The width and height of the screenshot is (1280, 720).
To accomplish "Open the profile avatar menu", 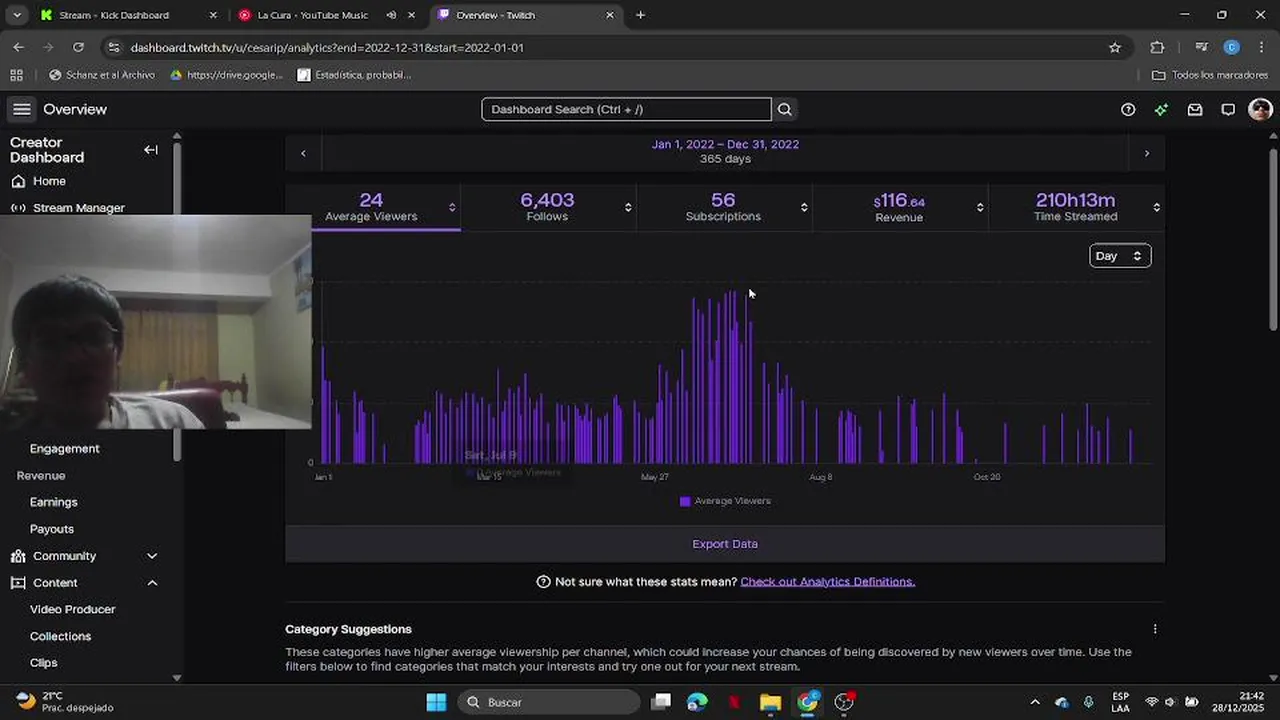I will pyautogui.click(x=1260, y=109).
